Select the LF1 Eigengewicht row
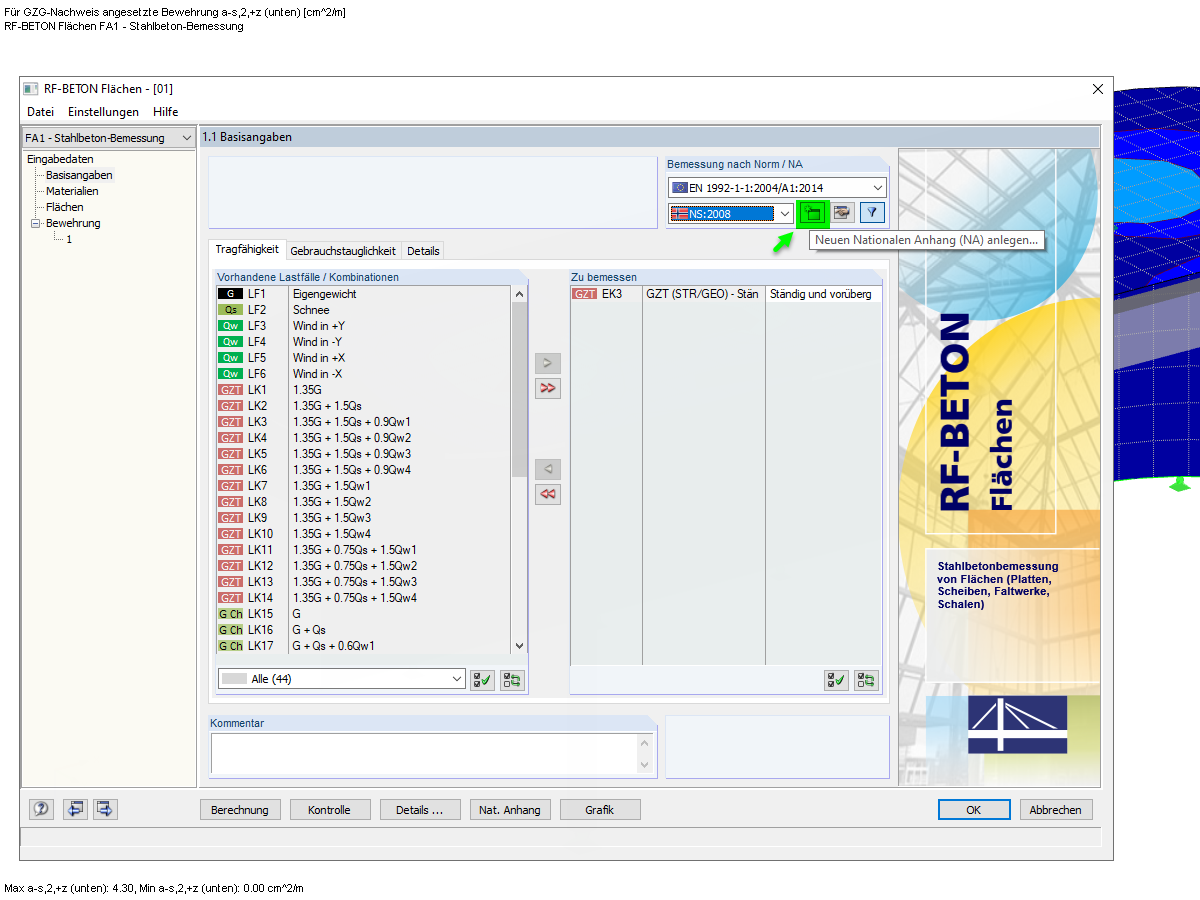 [x=364, y=294]
